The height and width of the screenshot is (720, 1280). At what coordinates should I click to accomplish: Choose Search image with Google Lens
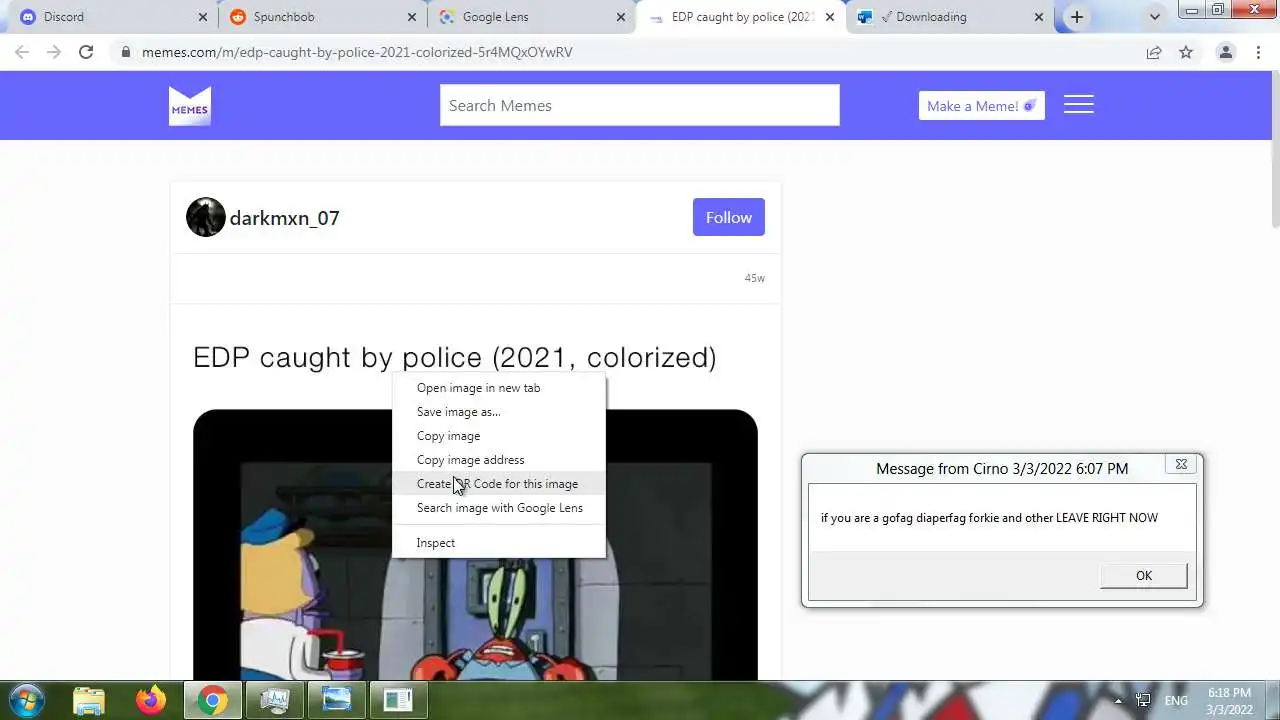pyautogui.click(x=499, y=508)
